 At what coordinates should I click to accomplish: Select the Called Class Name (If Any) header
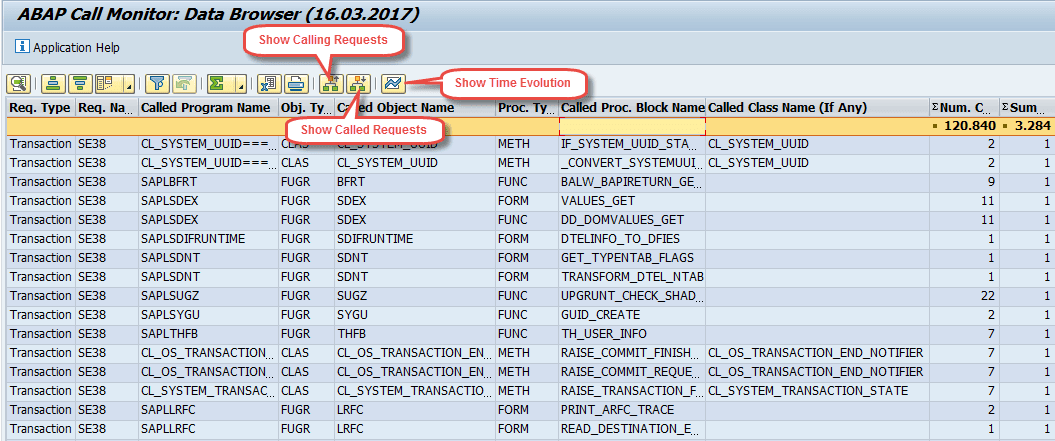tap(817, 108)
